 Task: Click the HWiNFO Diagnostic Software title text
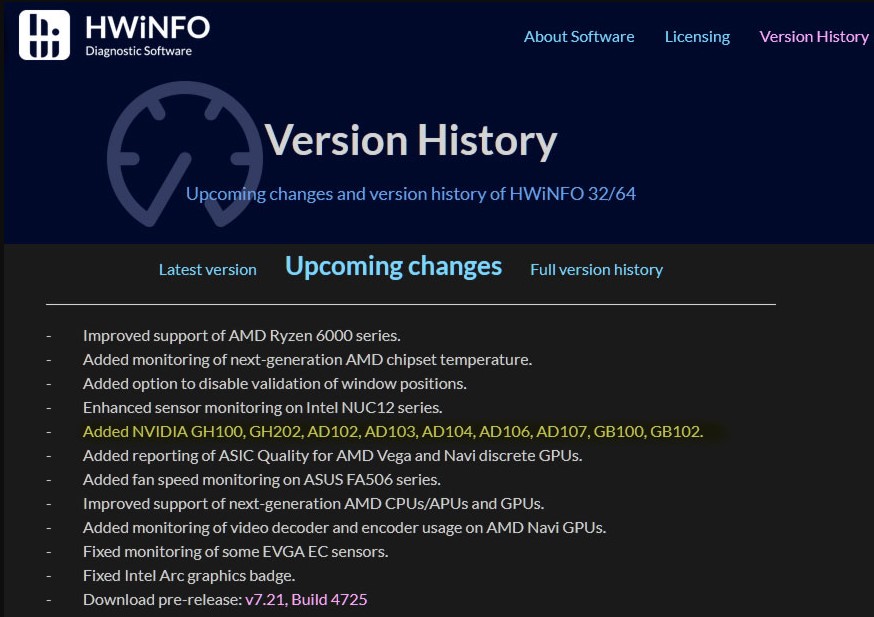147,35
